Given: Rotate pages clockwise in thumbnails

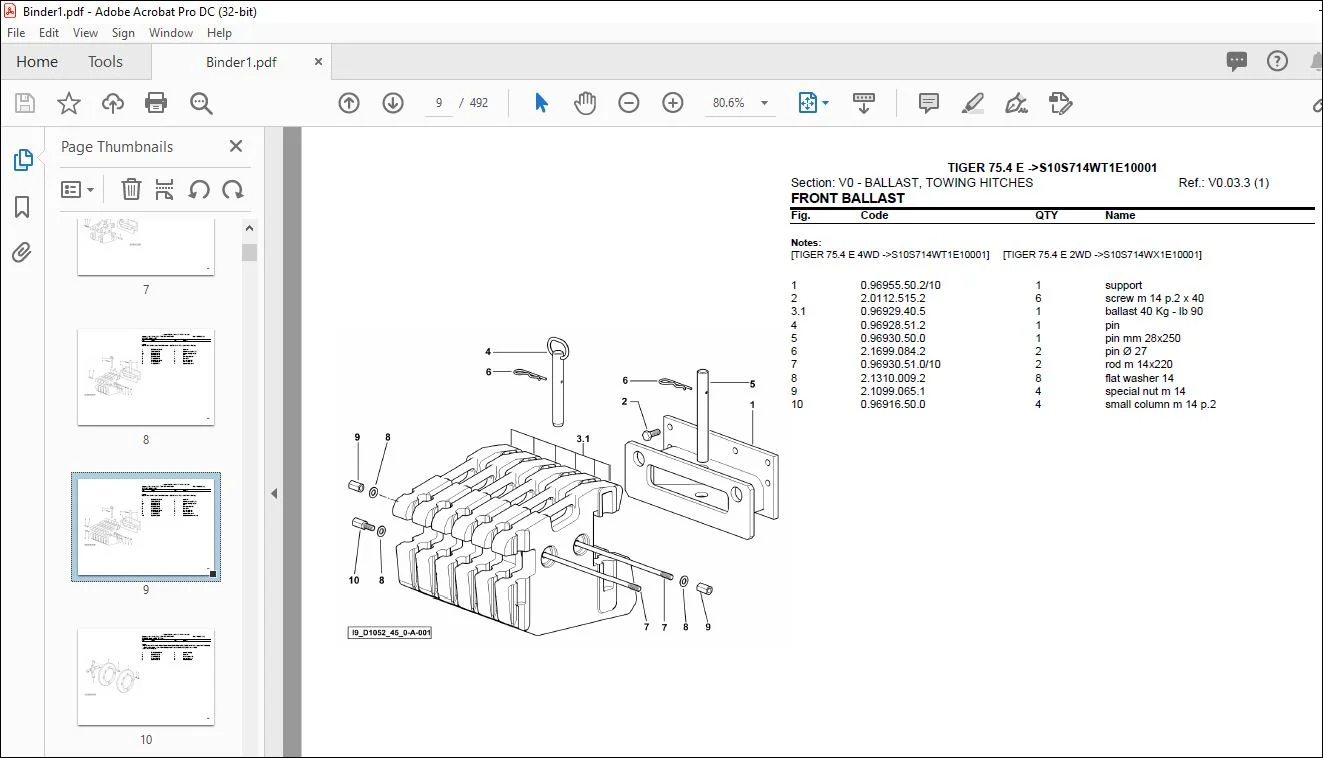Looking at the screenshot, I should point(233,189).
